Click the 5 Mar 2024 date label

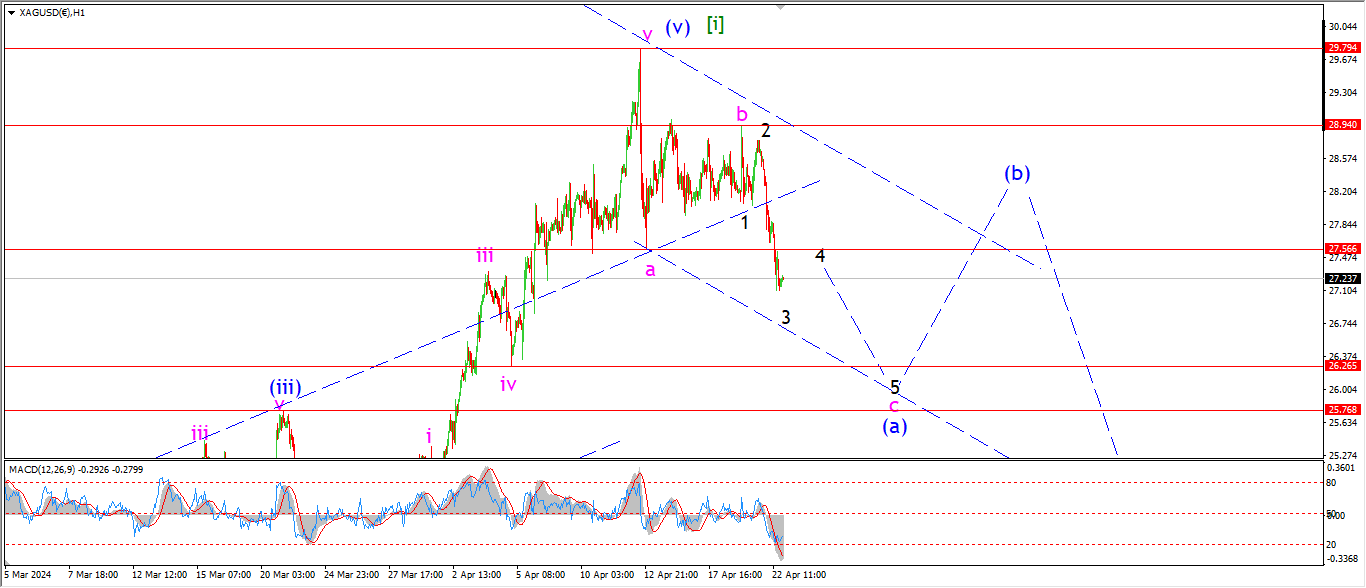27,575
